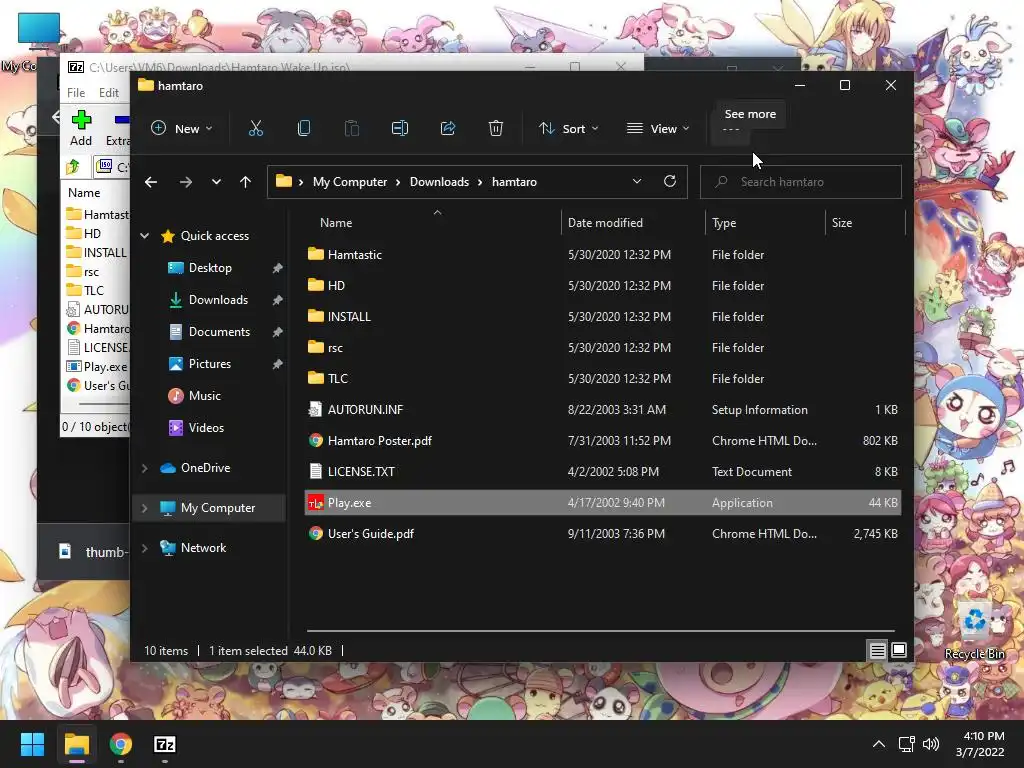Select the HD folder
The height and width of the screenshot is (768, 1024).
coord(603,285)
